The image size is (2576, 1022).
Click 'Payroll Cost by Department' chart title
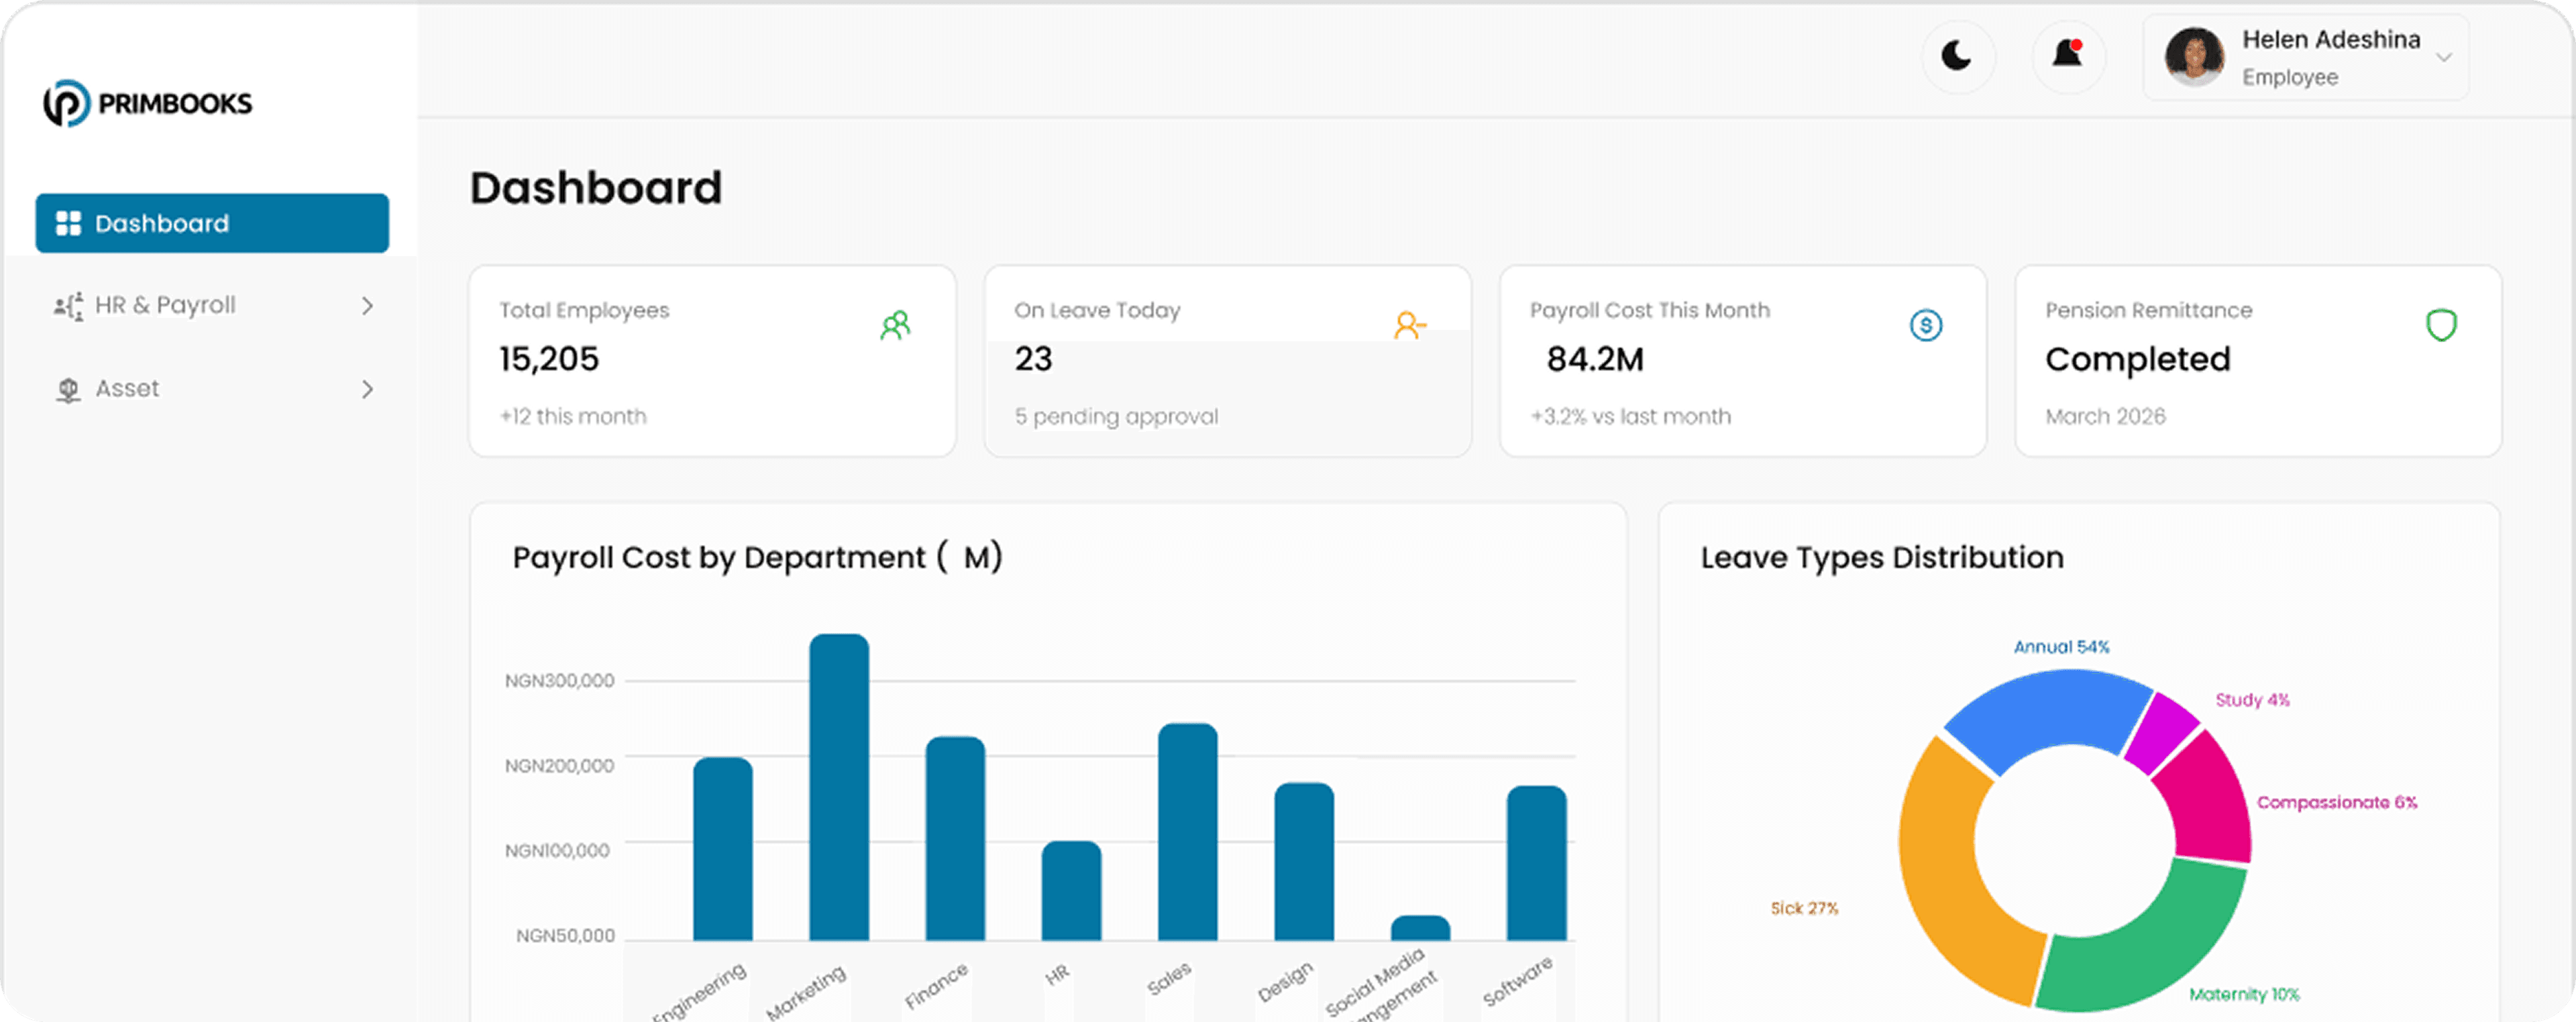tap(757, 557)
